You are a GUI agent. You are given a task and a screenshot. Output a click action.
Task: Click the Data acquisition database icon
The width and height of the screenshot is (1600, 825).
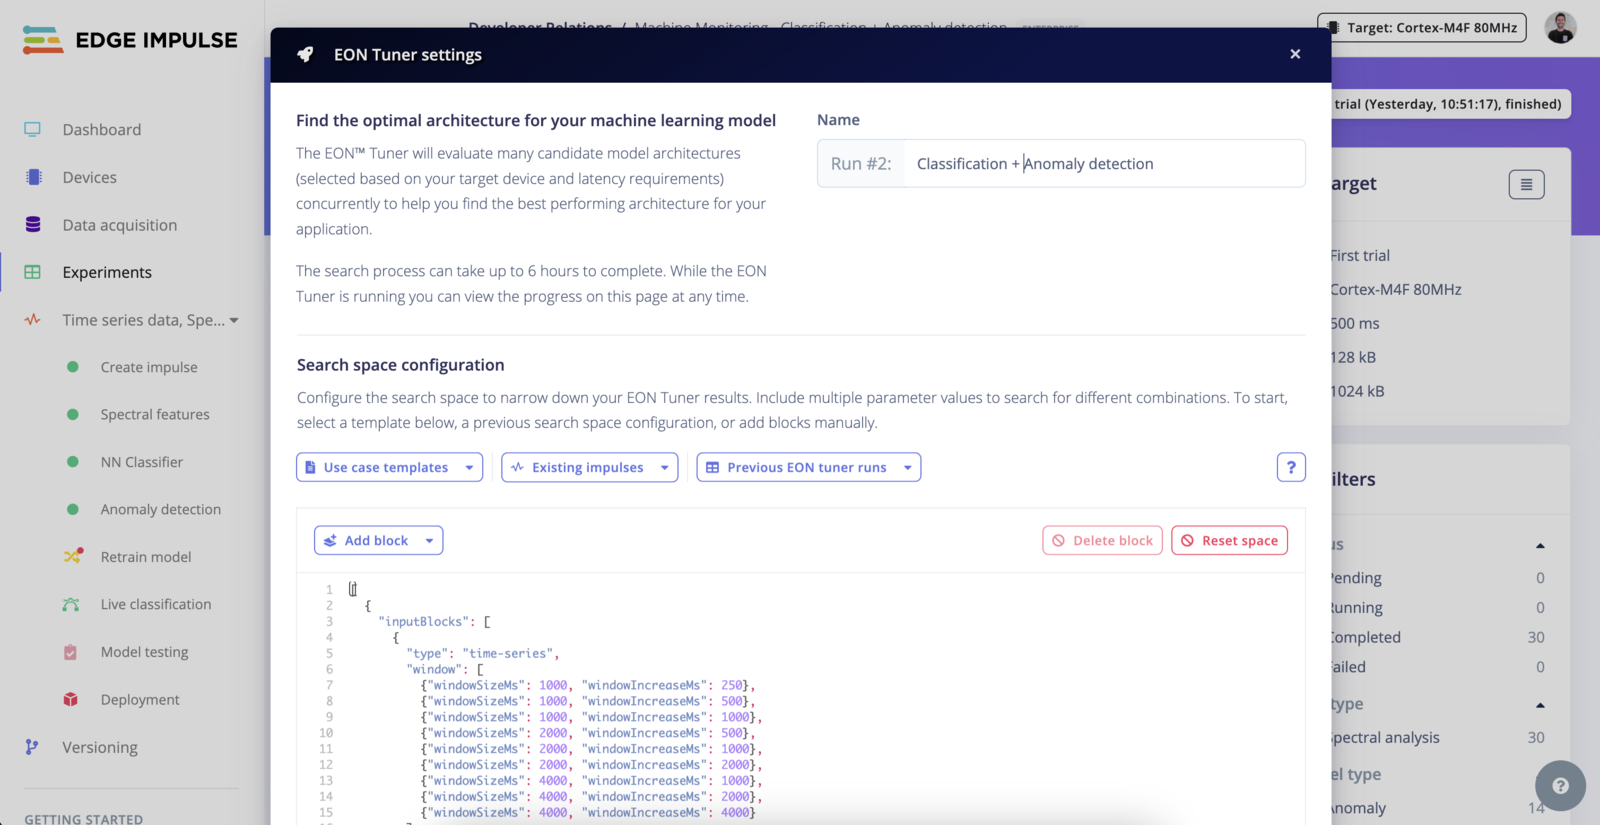tap(33, 225)
